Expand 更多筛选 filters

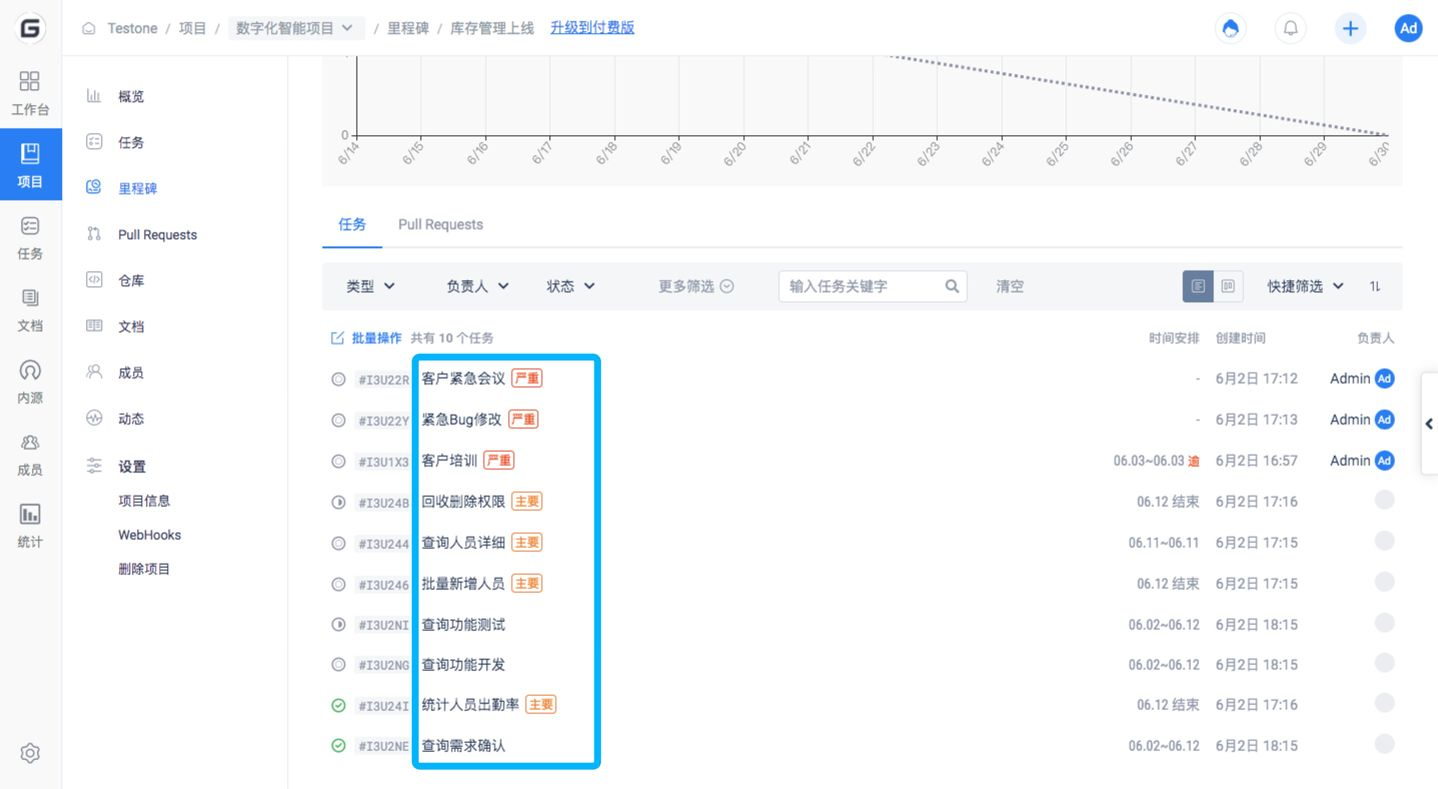pos(696,286)
